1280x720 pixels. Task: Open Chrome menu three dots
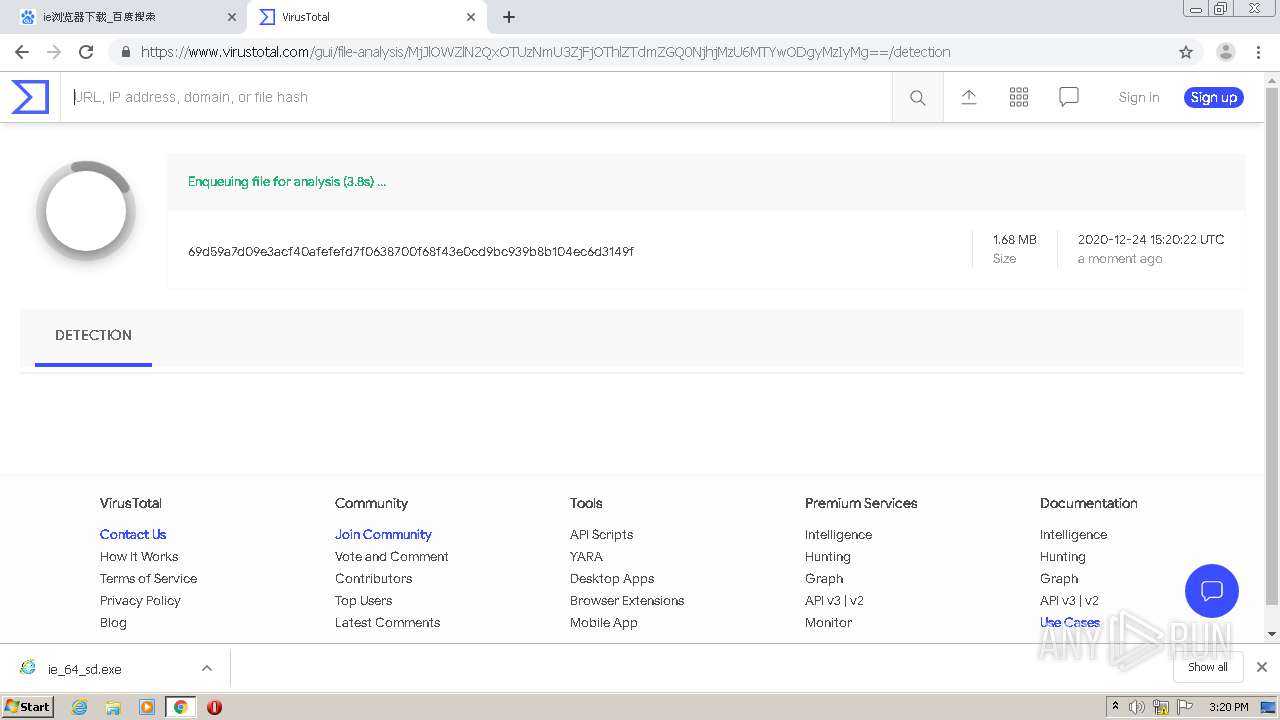point(1259,52)
